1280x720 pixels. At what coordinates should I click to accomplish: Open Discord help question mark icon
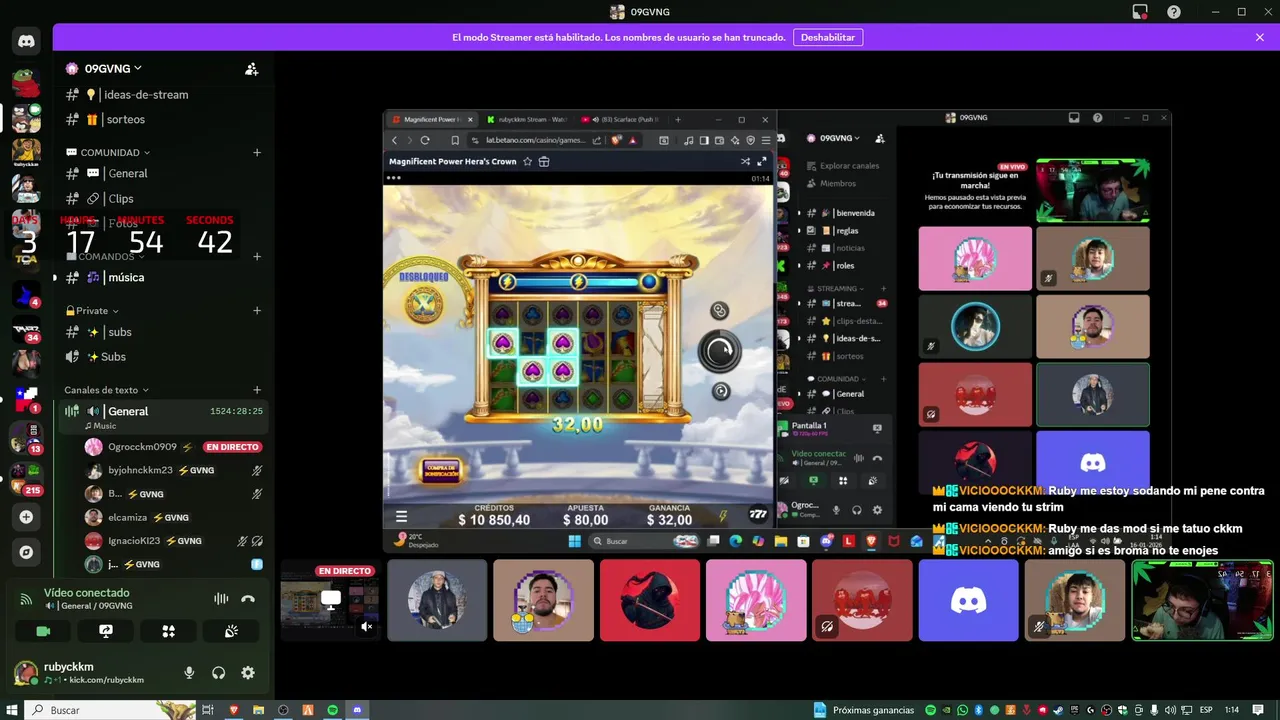click(x=1174, y=12)
